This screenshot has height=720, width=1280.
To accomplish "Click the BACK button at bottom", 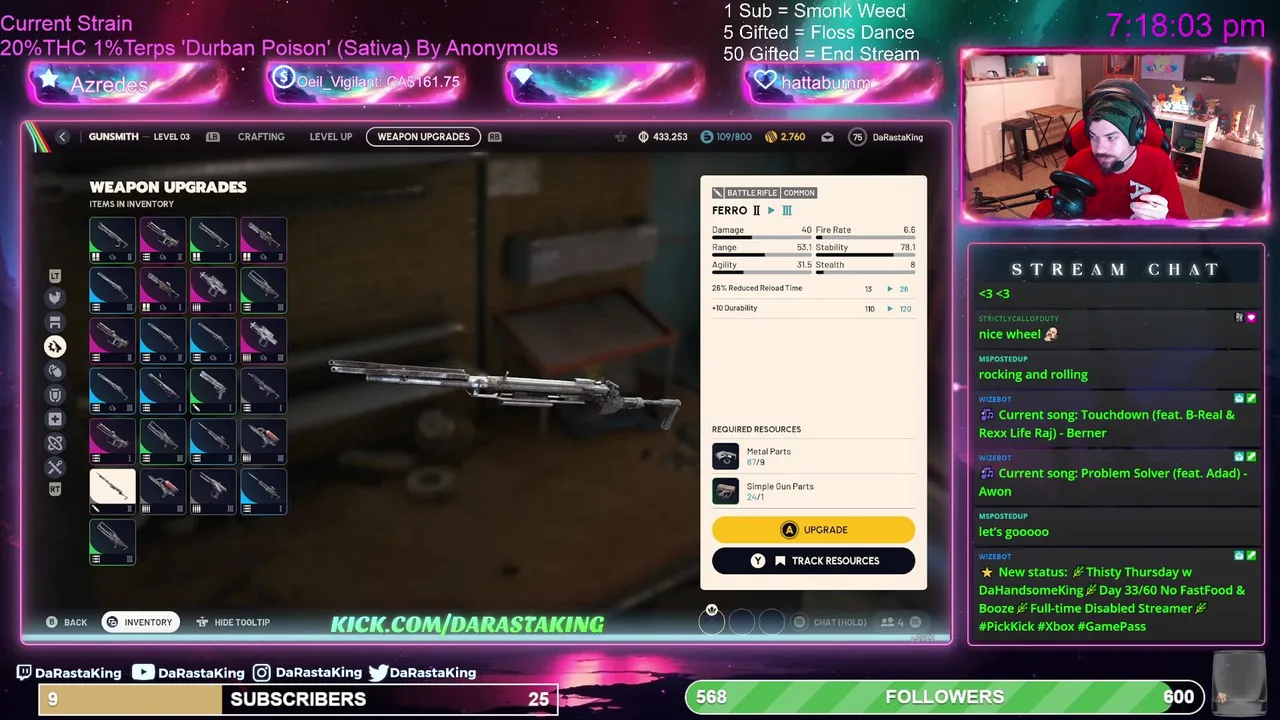I will click(67, 622).
